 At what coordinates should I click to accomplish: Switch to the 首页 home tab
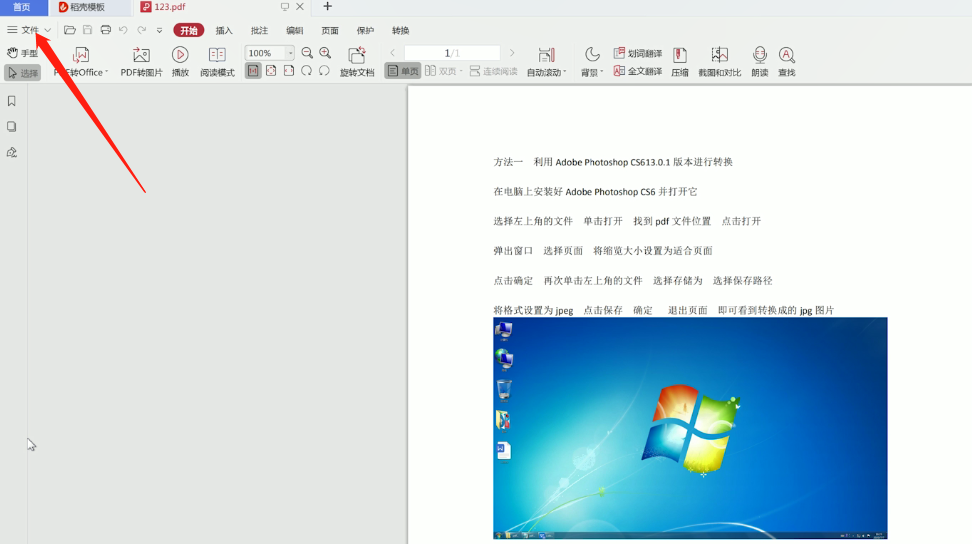(22, 7)
